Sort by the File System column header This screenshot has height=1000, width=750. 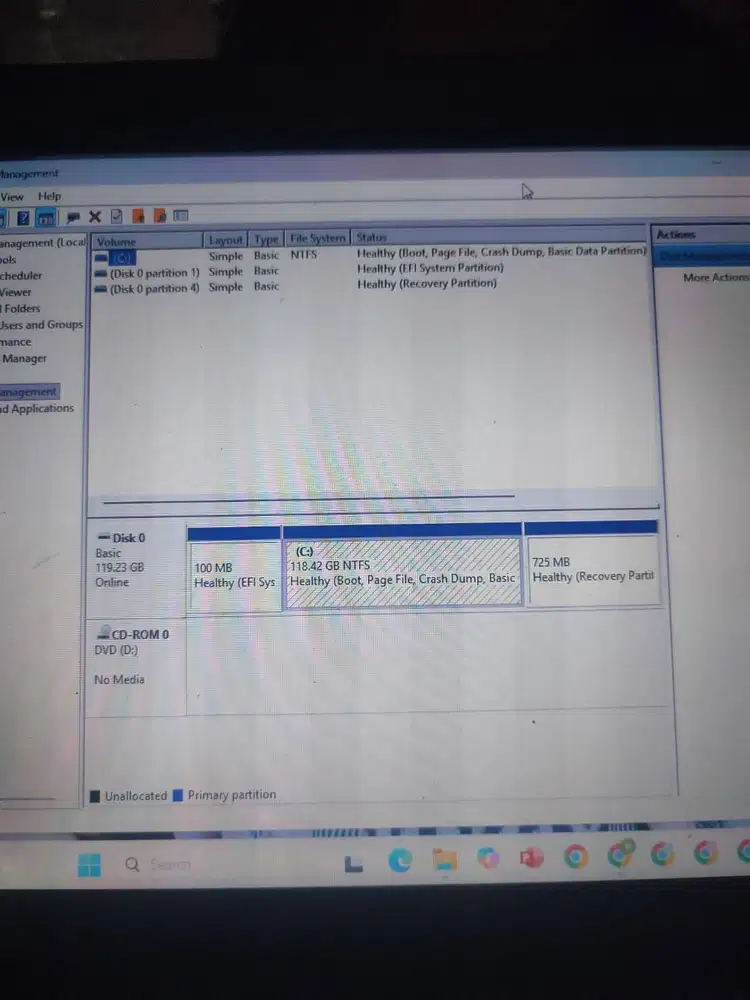tap(318, 238)
